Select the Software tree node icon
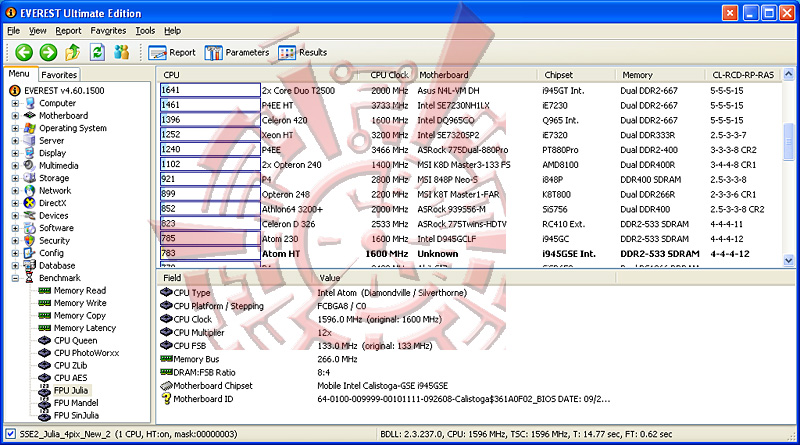The image size is (800, 445). coord(30,228)
